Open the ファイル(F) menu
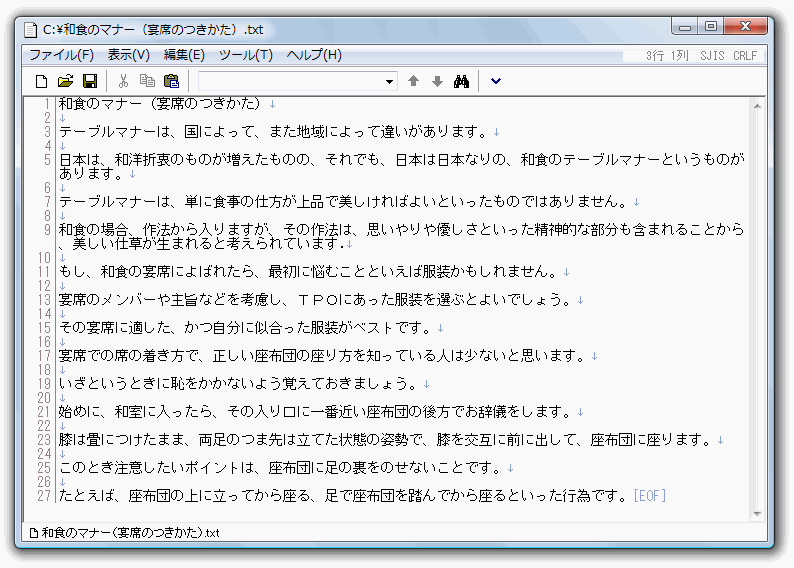The width and height of the screenshot is (794, 568). [61, 55]
